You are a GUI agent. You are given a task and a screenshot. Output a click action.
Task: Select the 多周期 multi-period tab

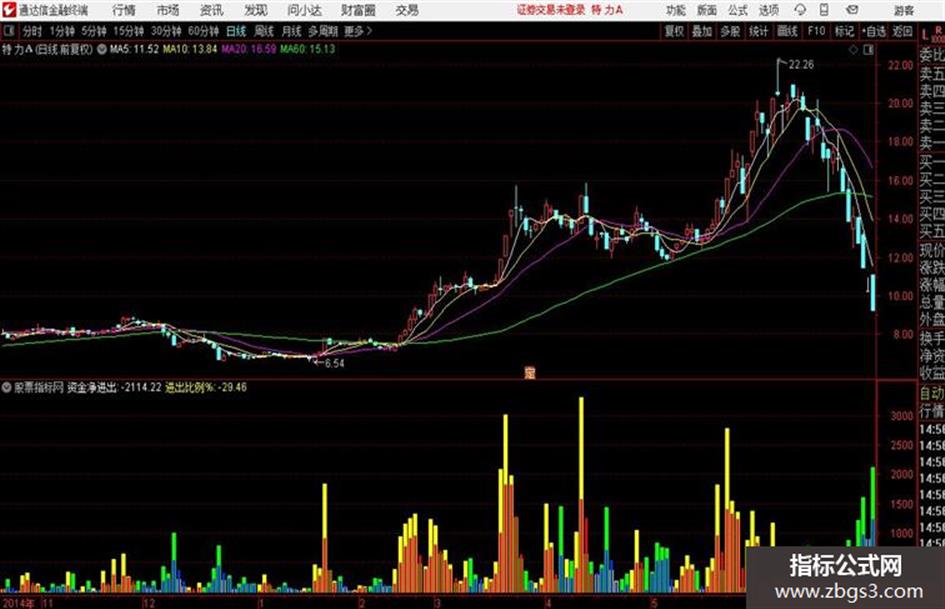click(323, 31)
